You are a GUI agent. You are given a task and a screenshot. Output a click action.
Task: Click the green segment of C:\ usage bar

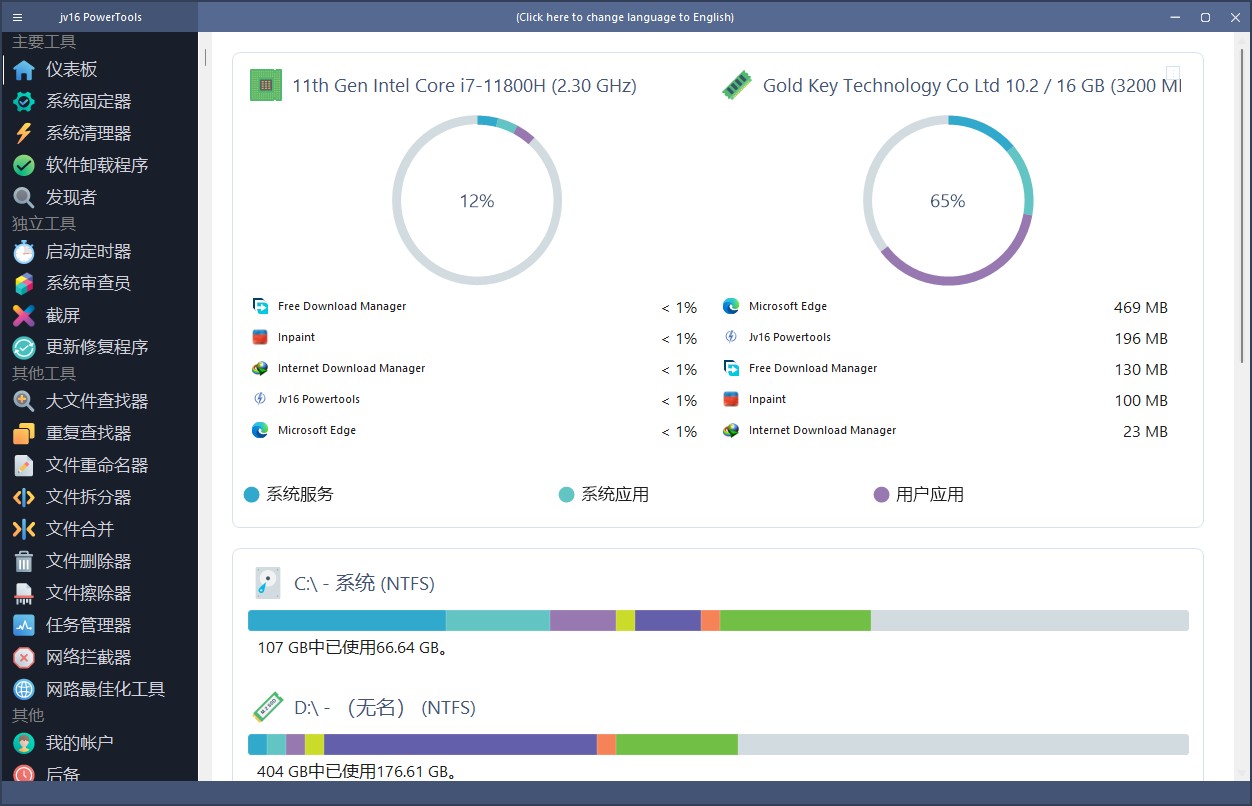point(795,620)
